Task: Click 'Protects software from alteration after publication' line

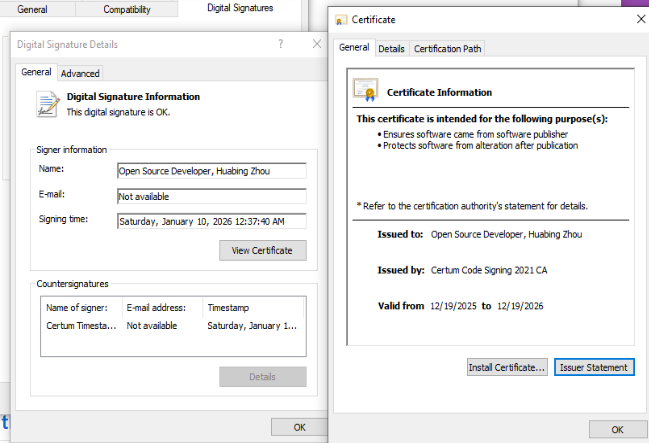Action: [x=480, y=146]
